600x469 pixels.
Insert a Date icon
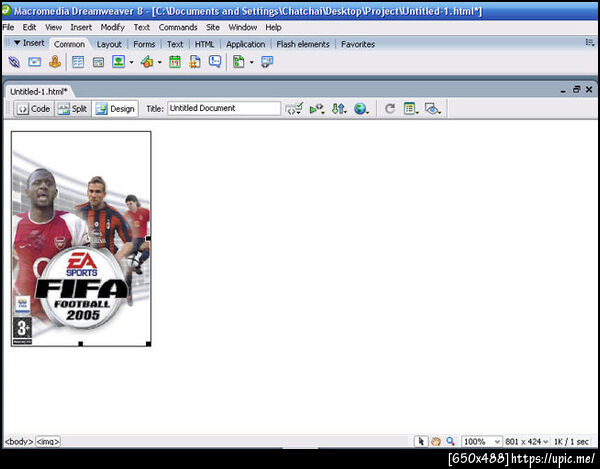coord(175,62)
